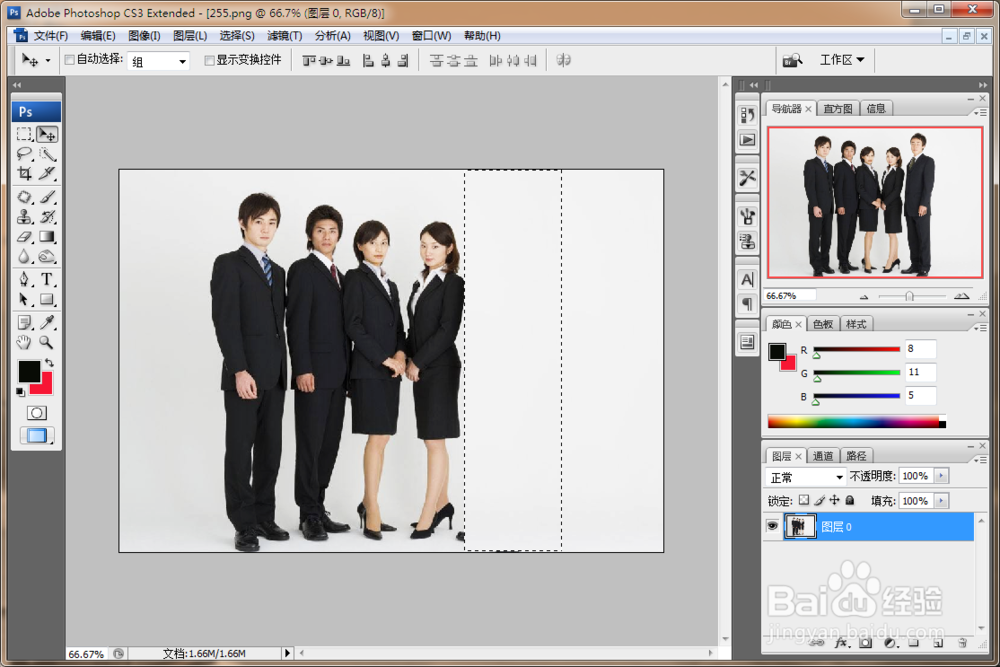Select the Blur tool

pos(24,256)
